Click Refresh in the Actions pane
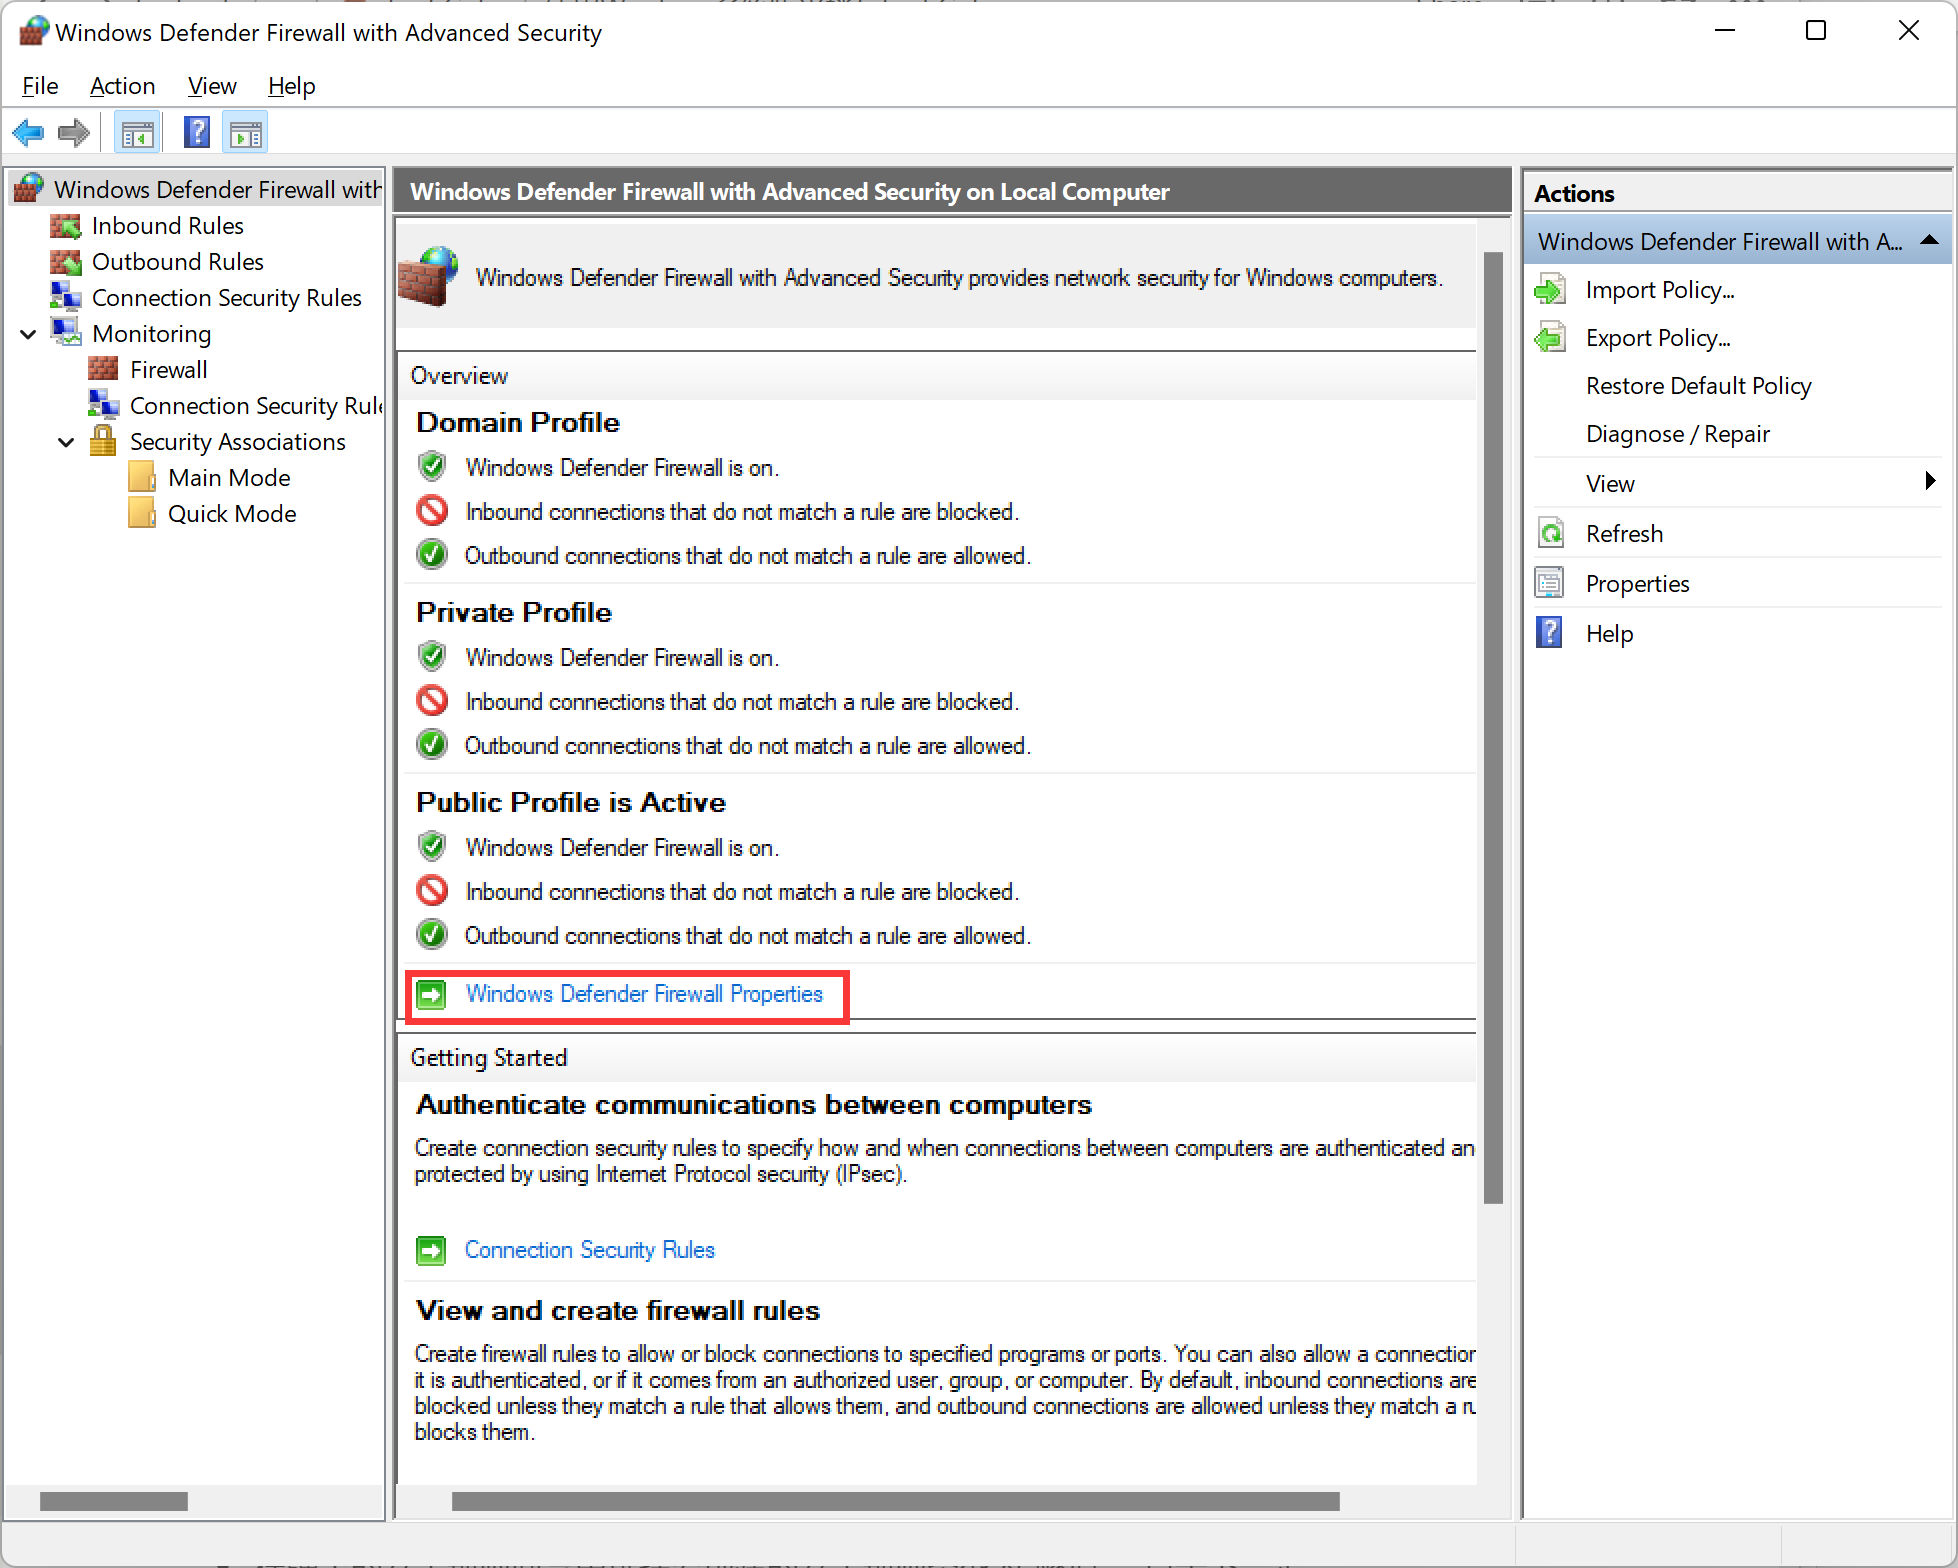 click(x=1624, y=534)
